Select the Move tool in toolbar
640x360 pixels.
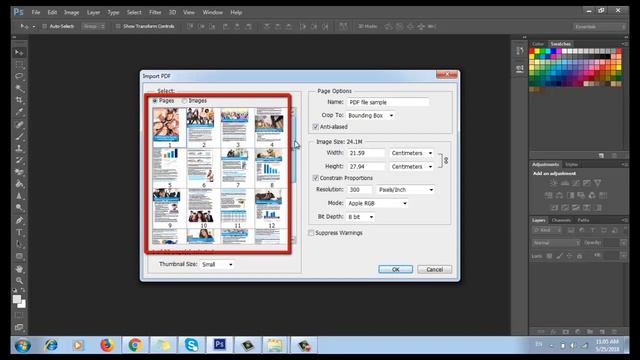tap(19, 53)
